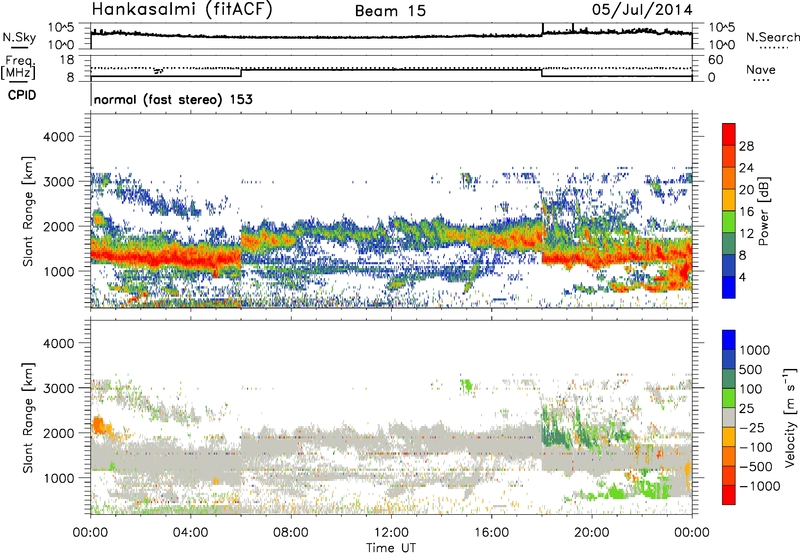800x554 pixels.
Task: Click the date '05/Jul/2014'
Action: 642,10
